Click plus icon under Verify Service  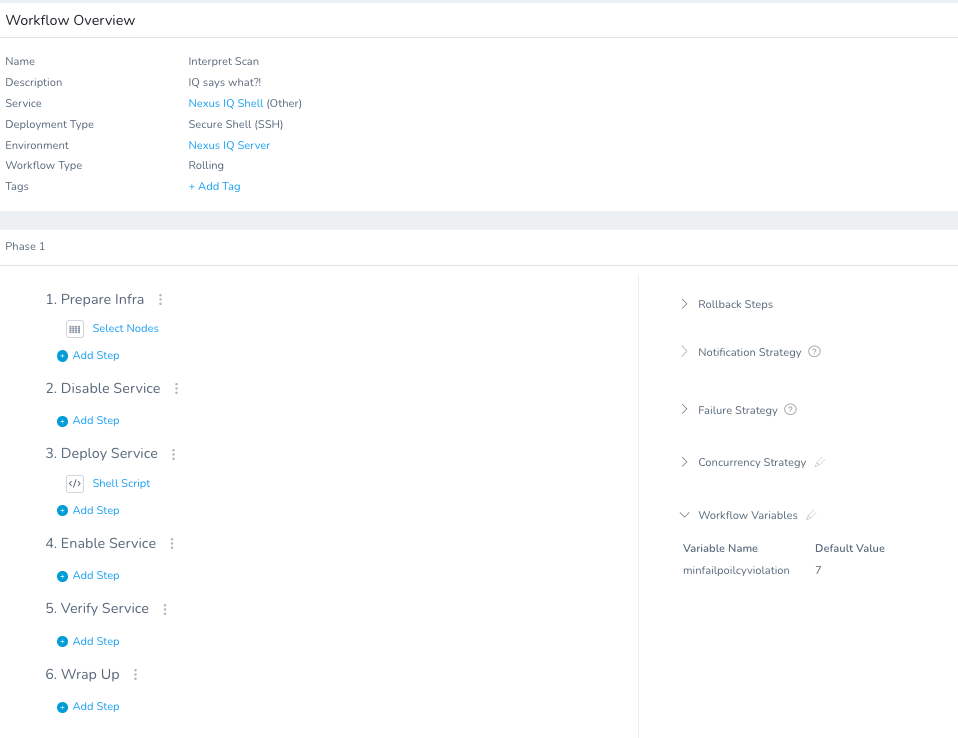[x=62, y=641]
